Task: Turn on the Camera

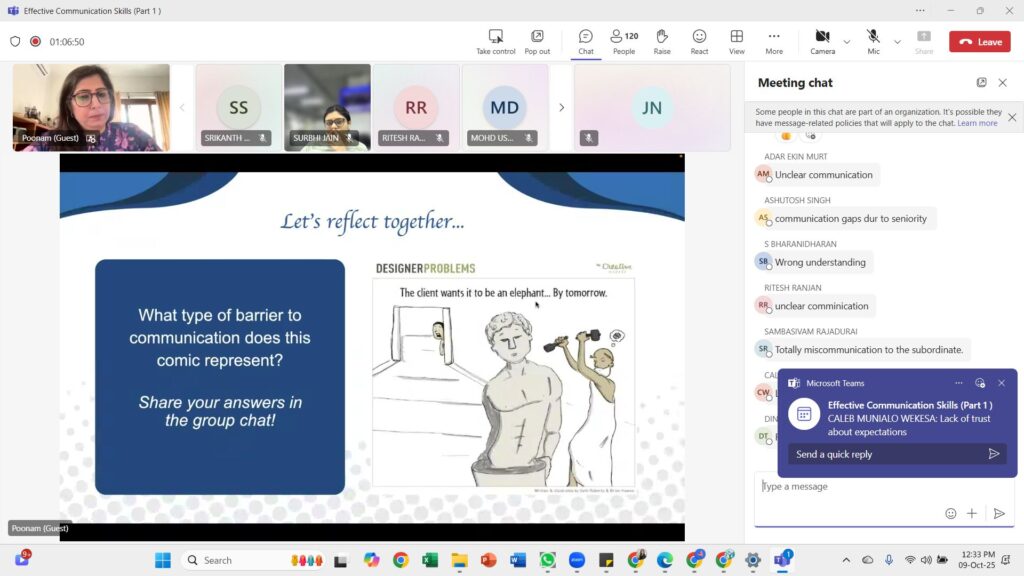Action: (x=822, y=37)
